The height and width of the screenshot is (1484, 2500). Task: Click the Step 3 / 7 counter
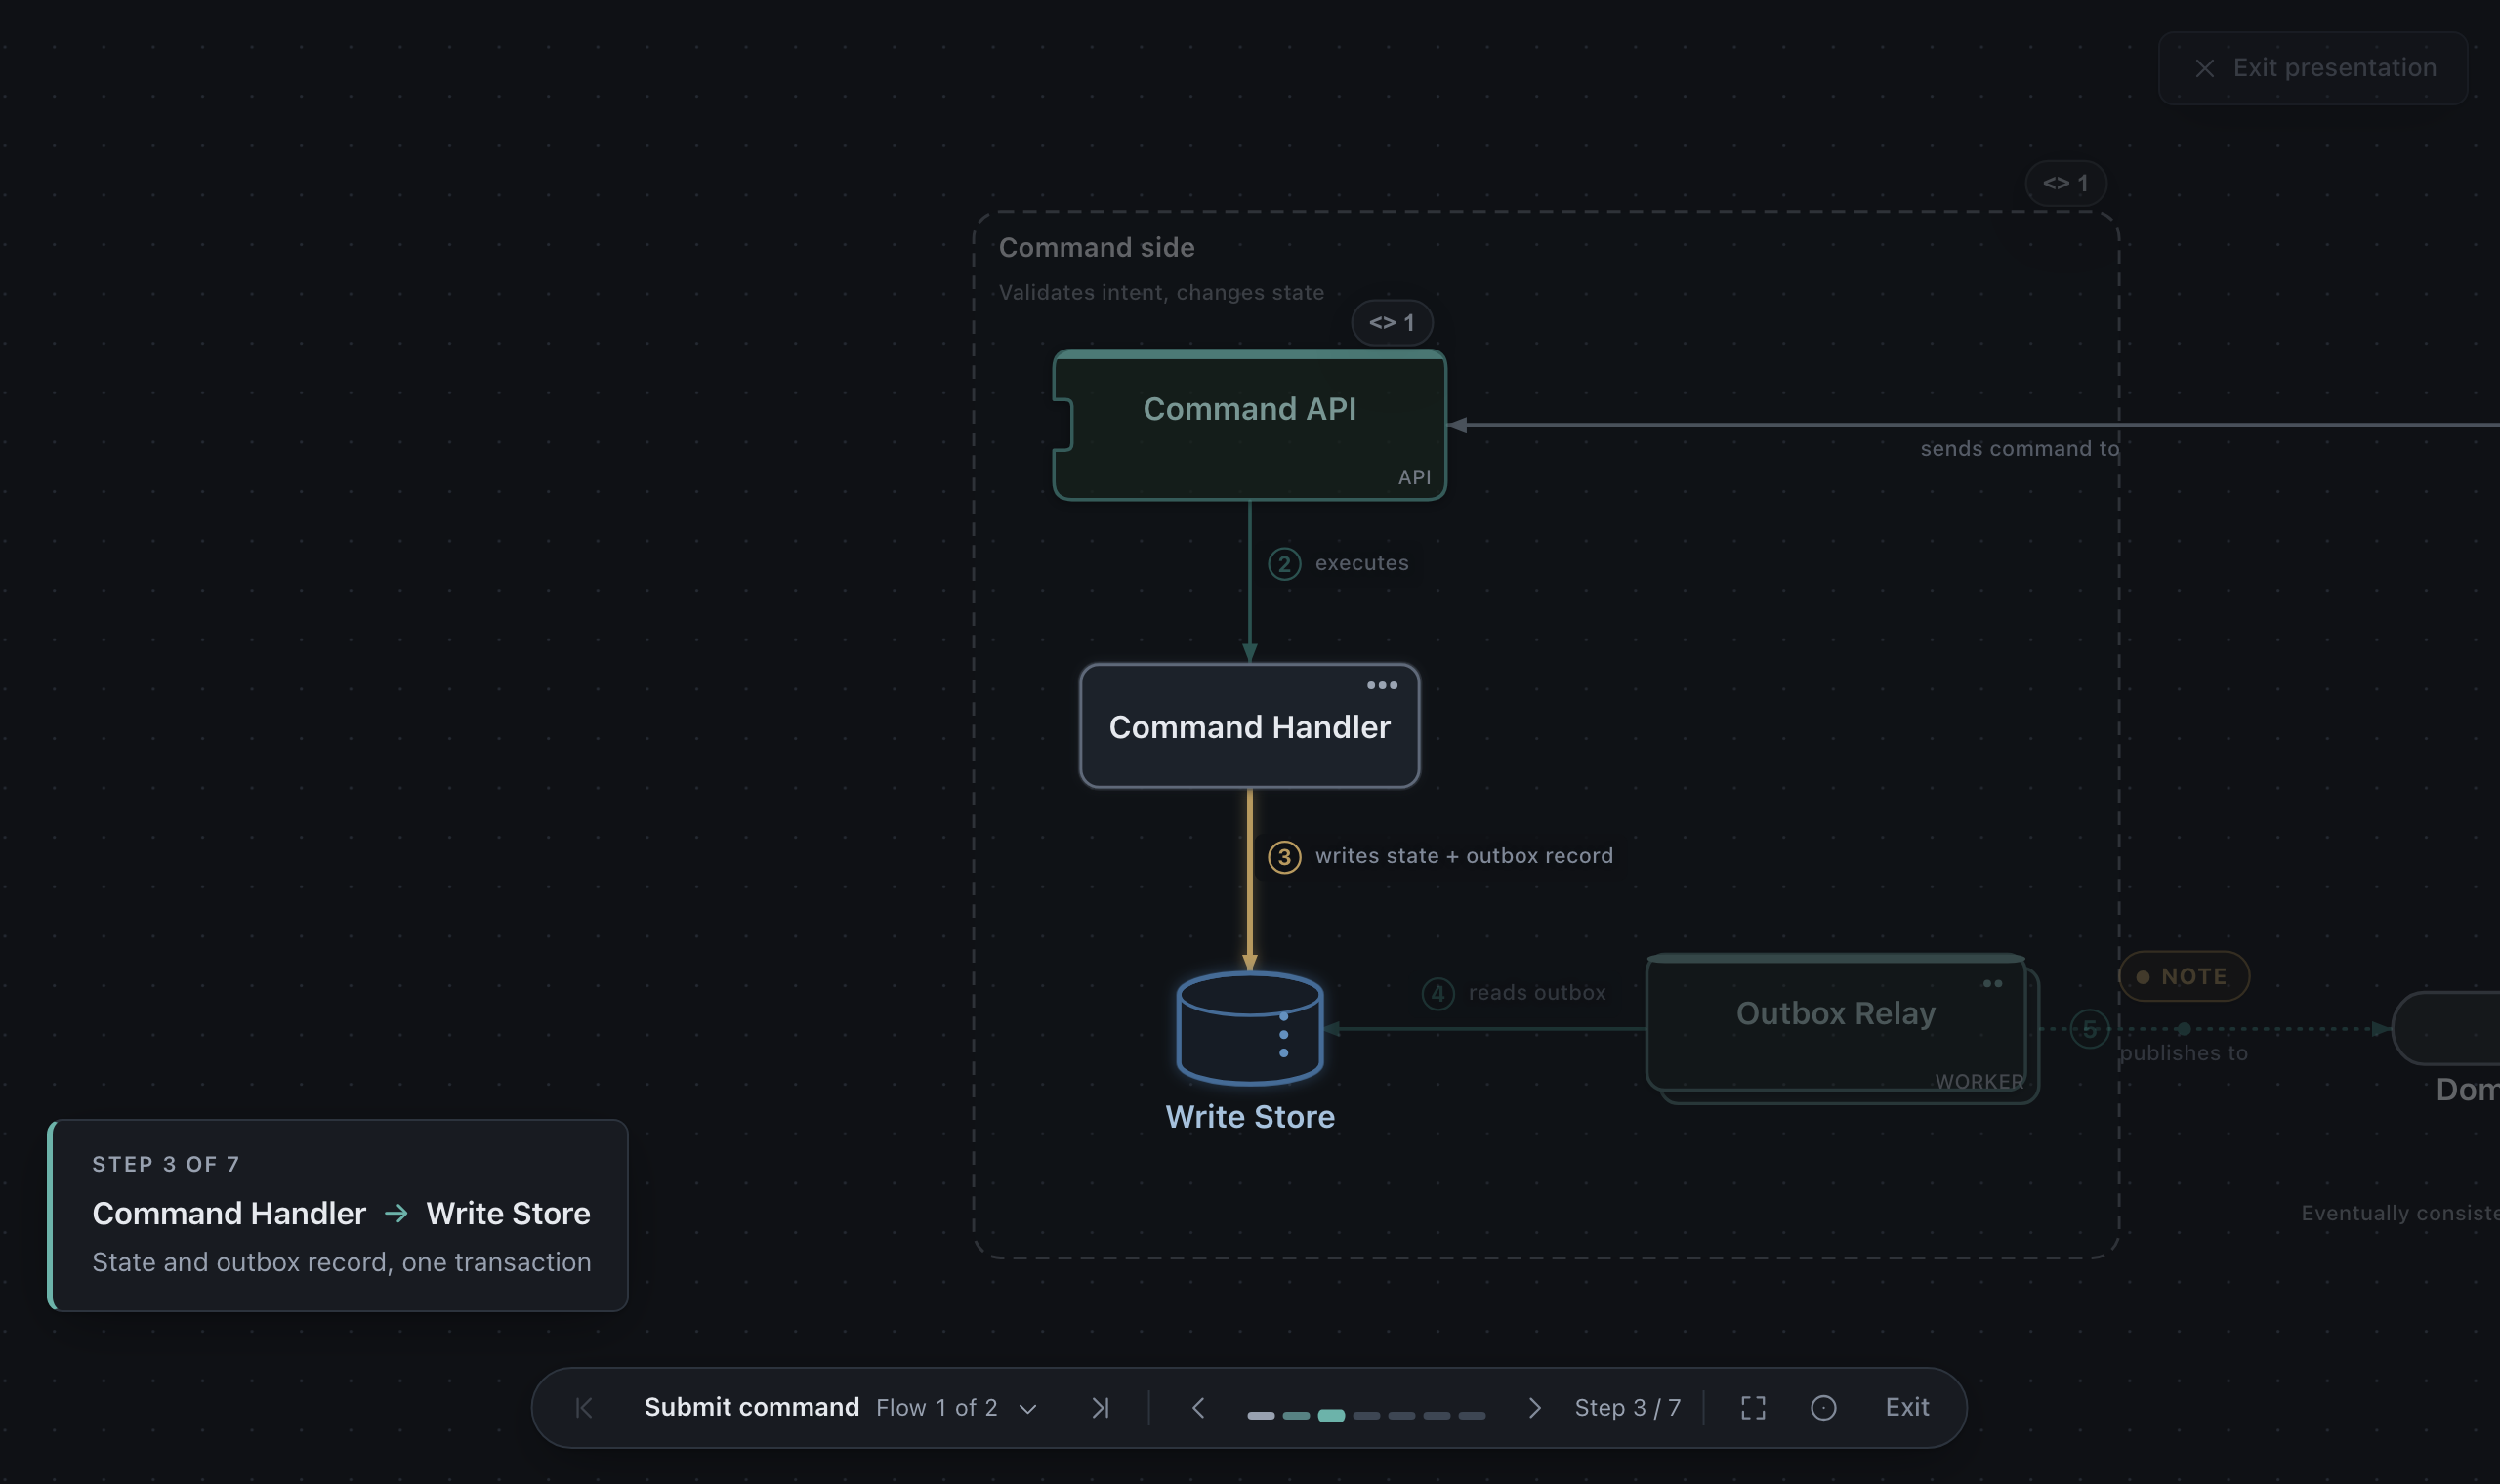coord(1627,1407)
